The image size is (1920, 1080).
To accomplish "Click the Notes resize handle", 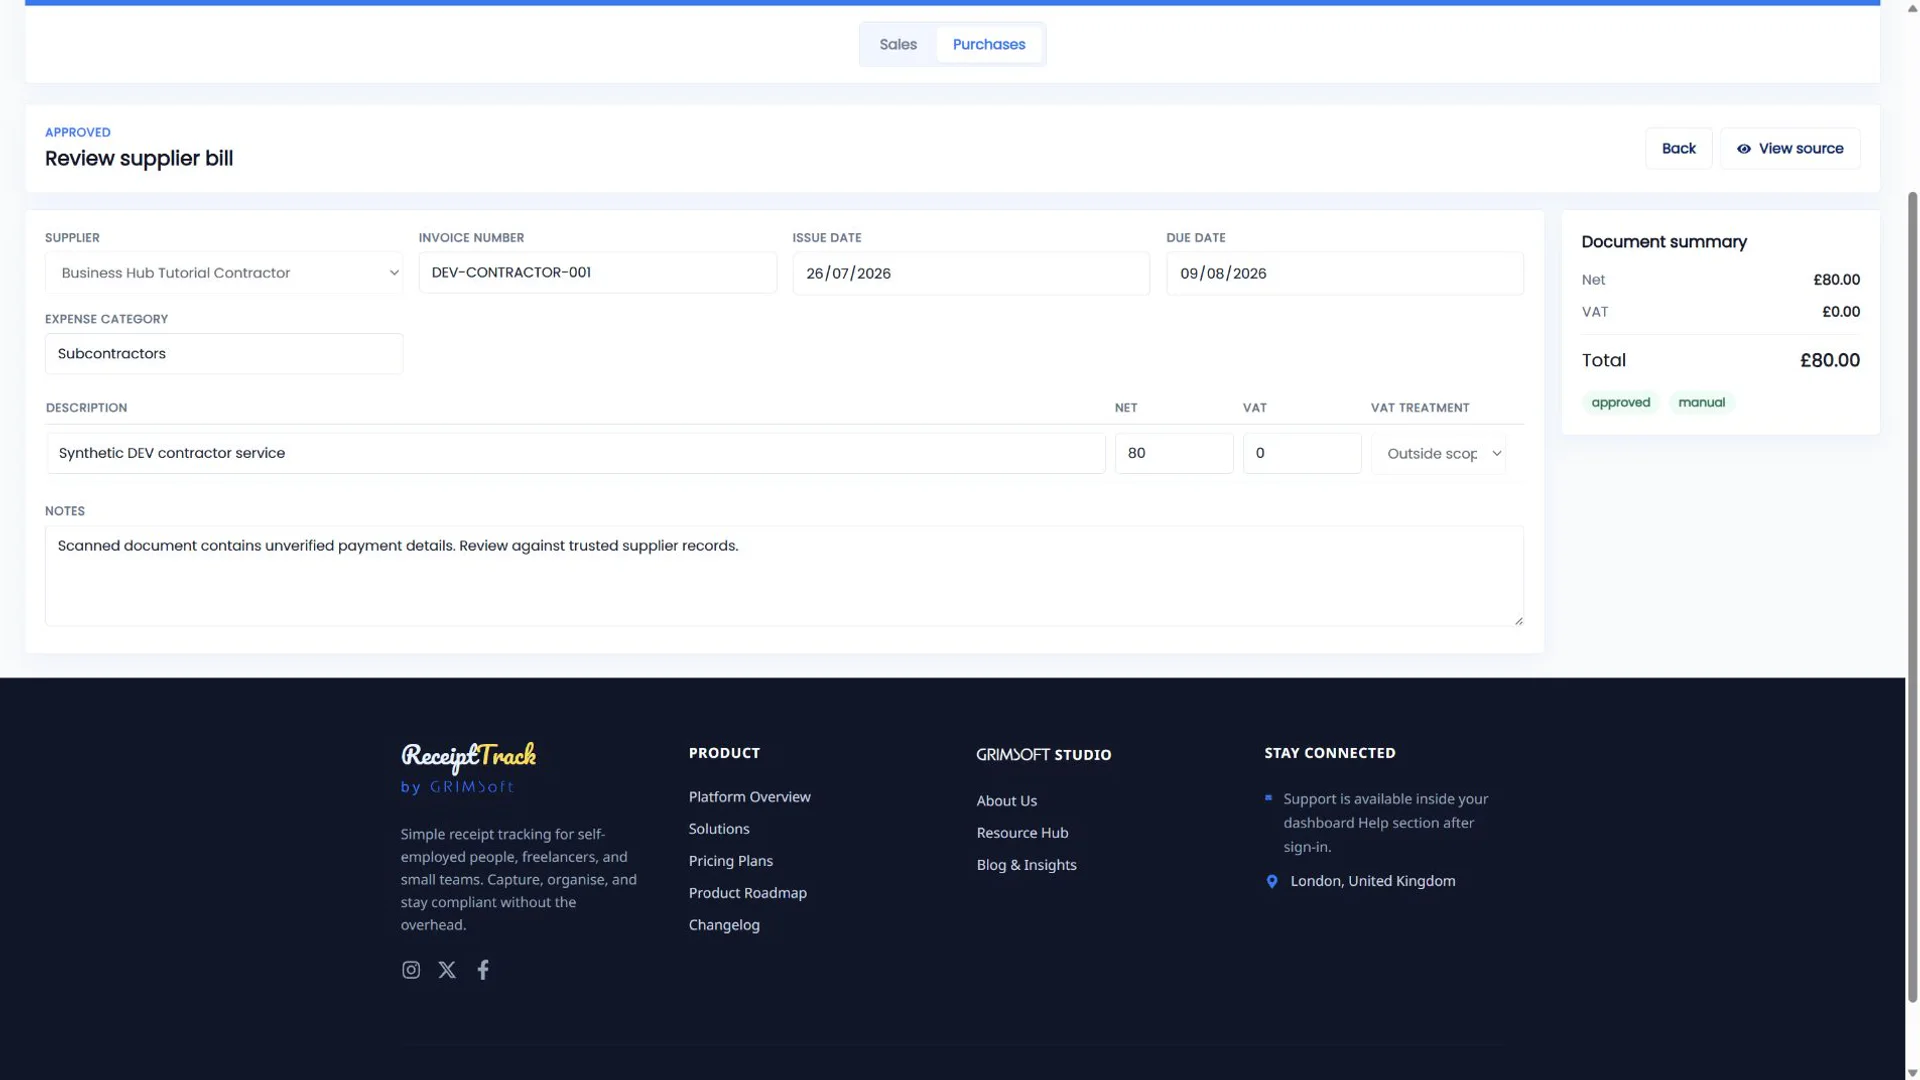I will [x=1518, y=621].
